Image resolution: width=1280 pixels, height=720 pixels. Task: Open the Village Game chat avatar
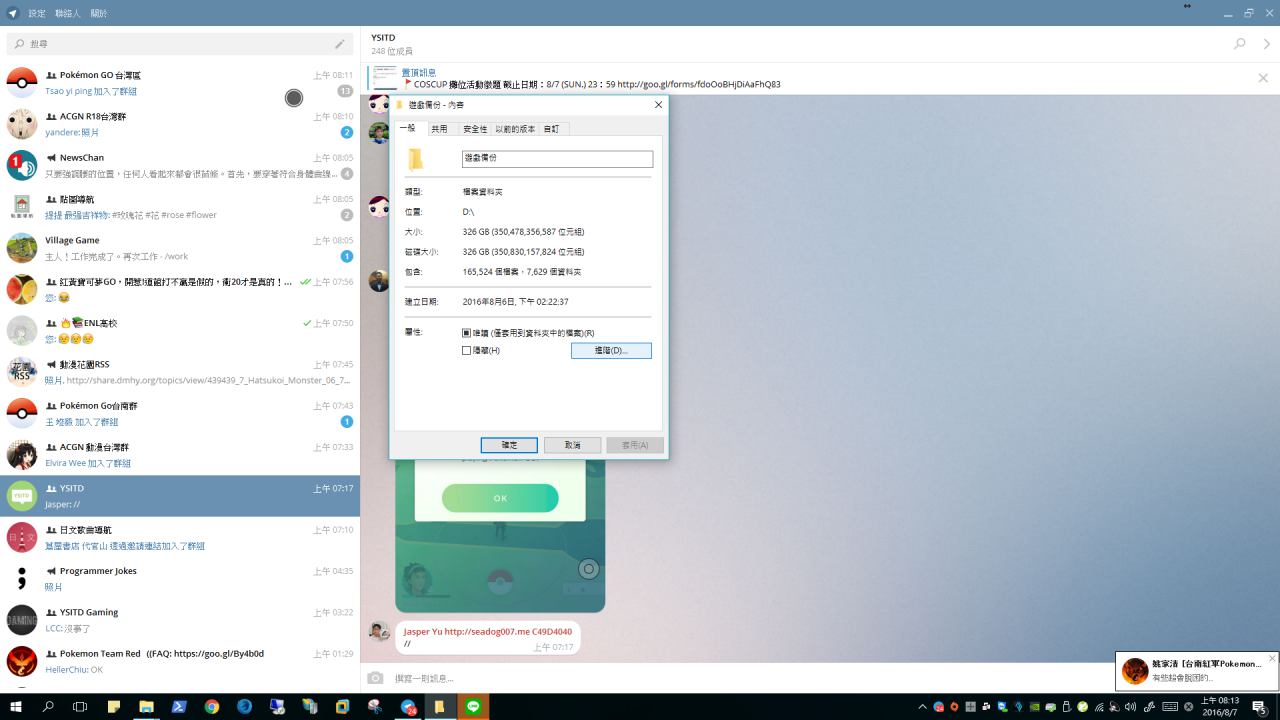coord(22,248)
